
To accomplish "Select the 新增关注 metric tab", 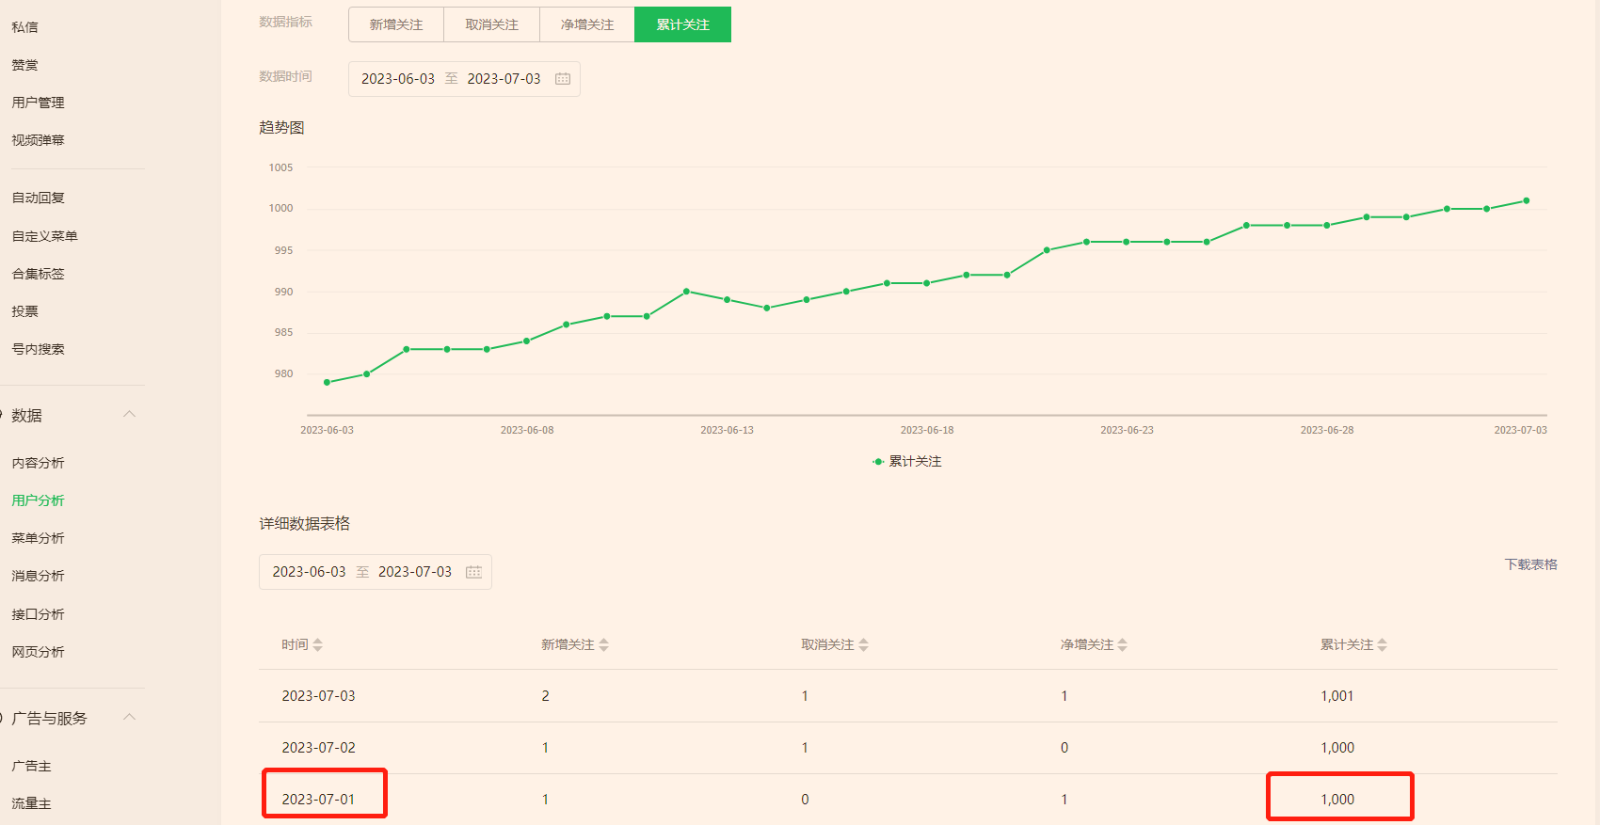I will pos(396,25).
